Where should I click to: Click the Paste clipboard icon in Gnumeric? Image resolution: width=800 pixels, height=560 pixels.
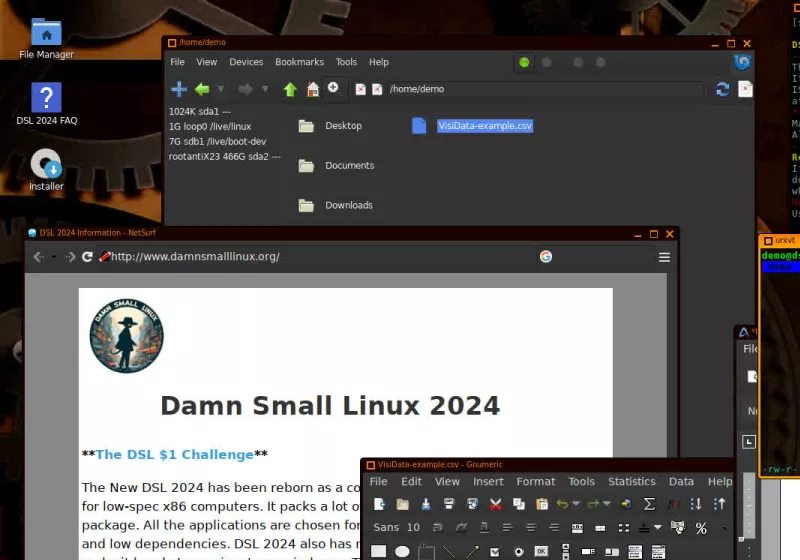[x=542, y=504]
